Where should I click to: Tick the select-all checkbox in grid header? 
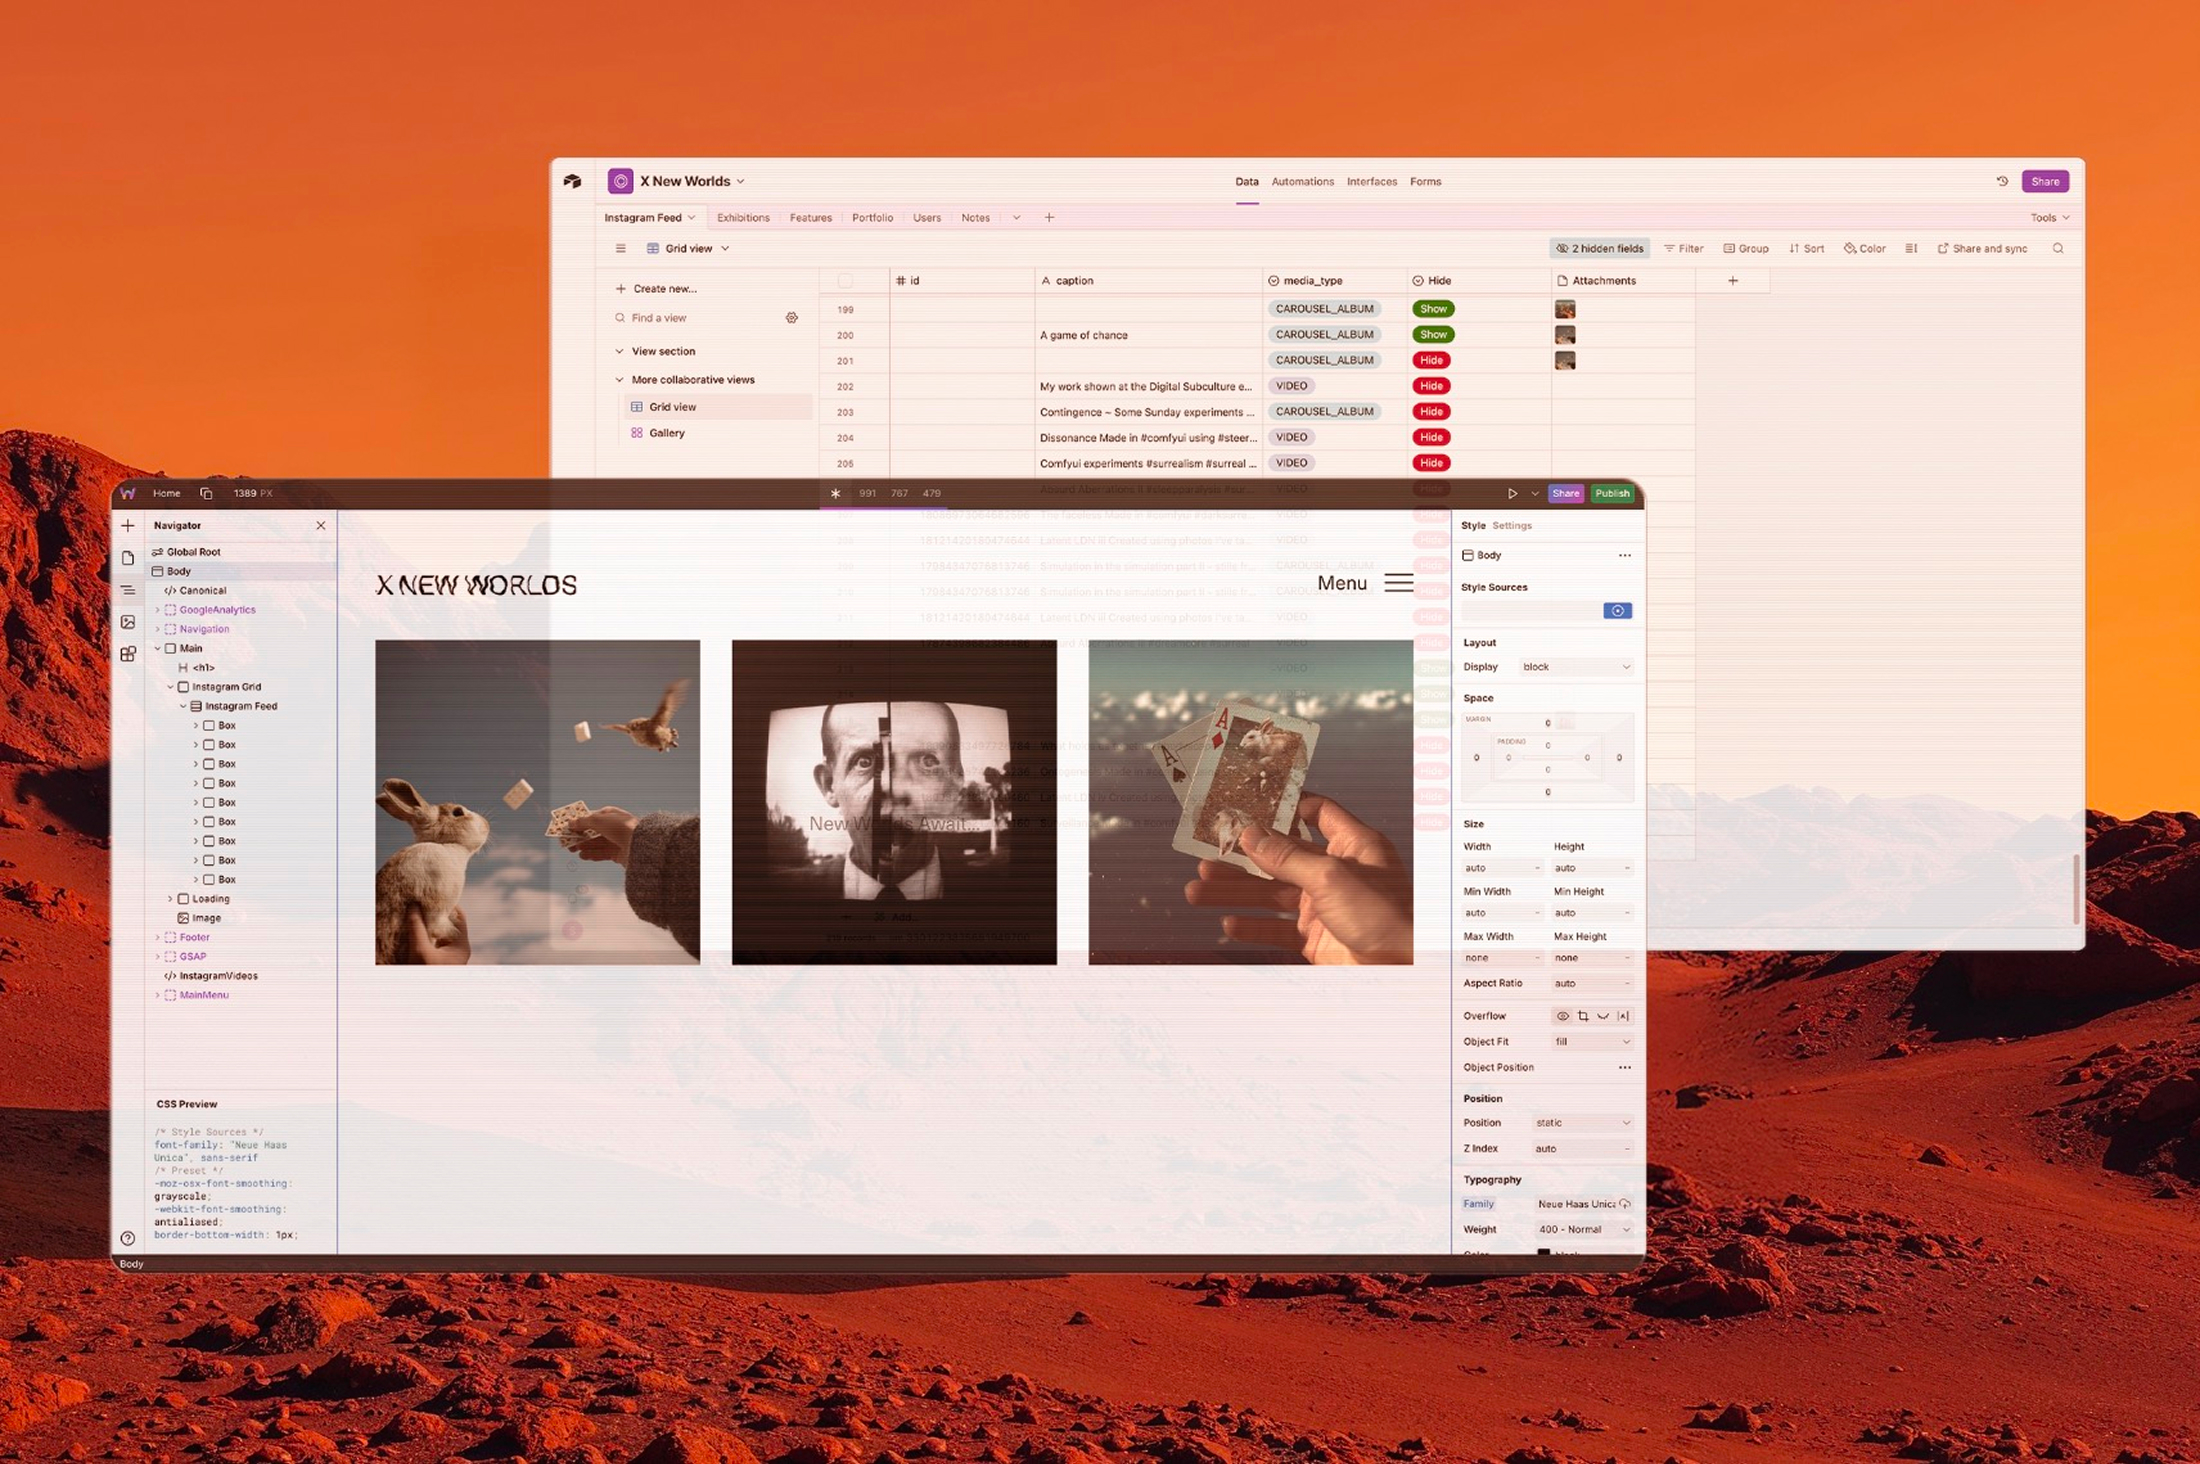pos(845,281)
